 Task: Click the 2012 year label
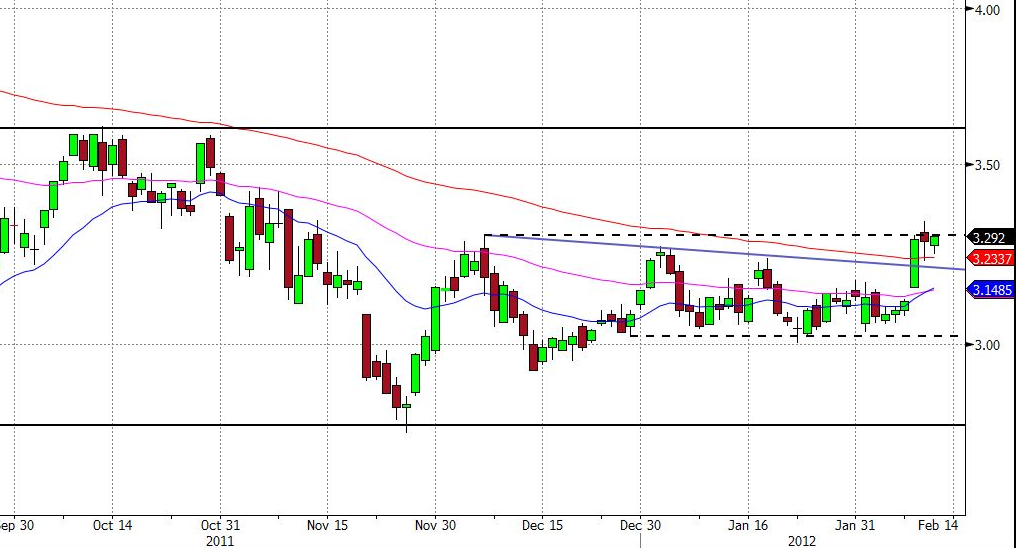coord(802,540)
